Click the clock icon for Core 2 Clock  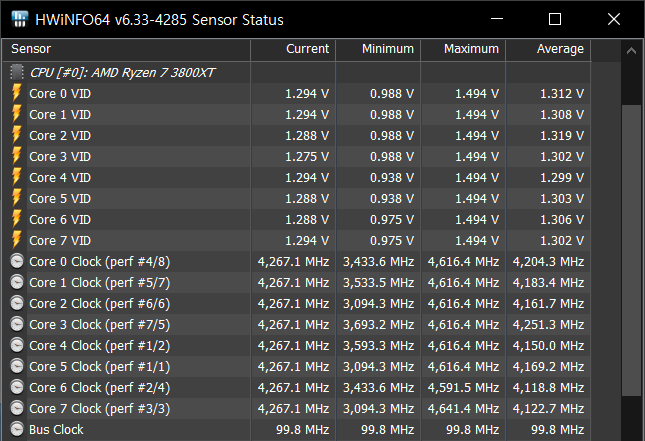coord(17,303)
